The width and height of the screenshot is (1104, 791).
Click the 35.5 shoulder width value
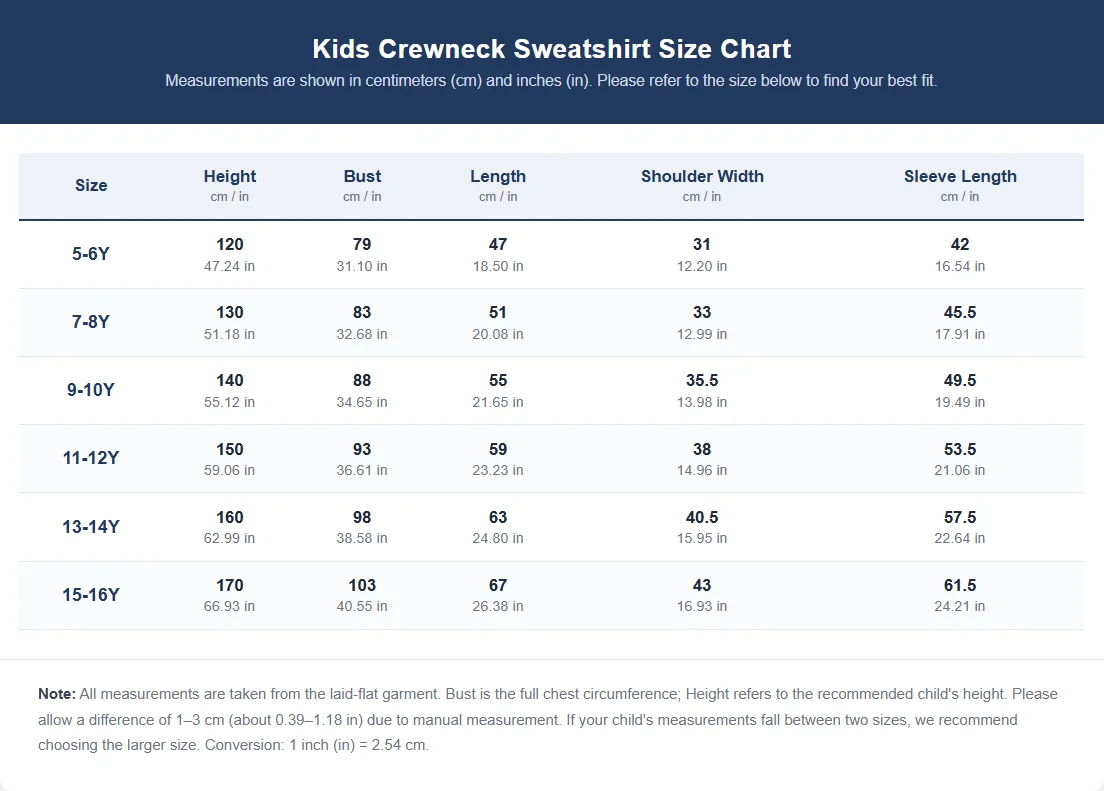pyautogui.click(x=702, y=380)
